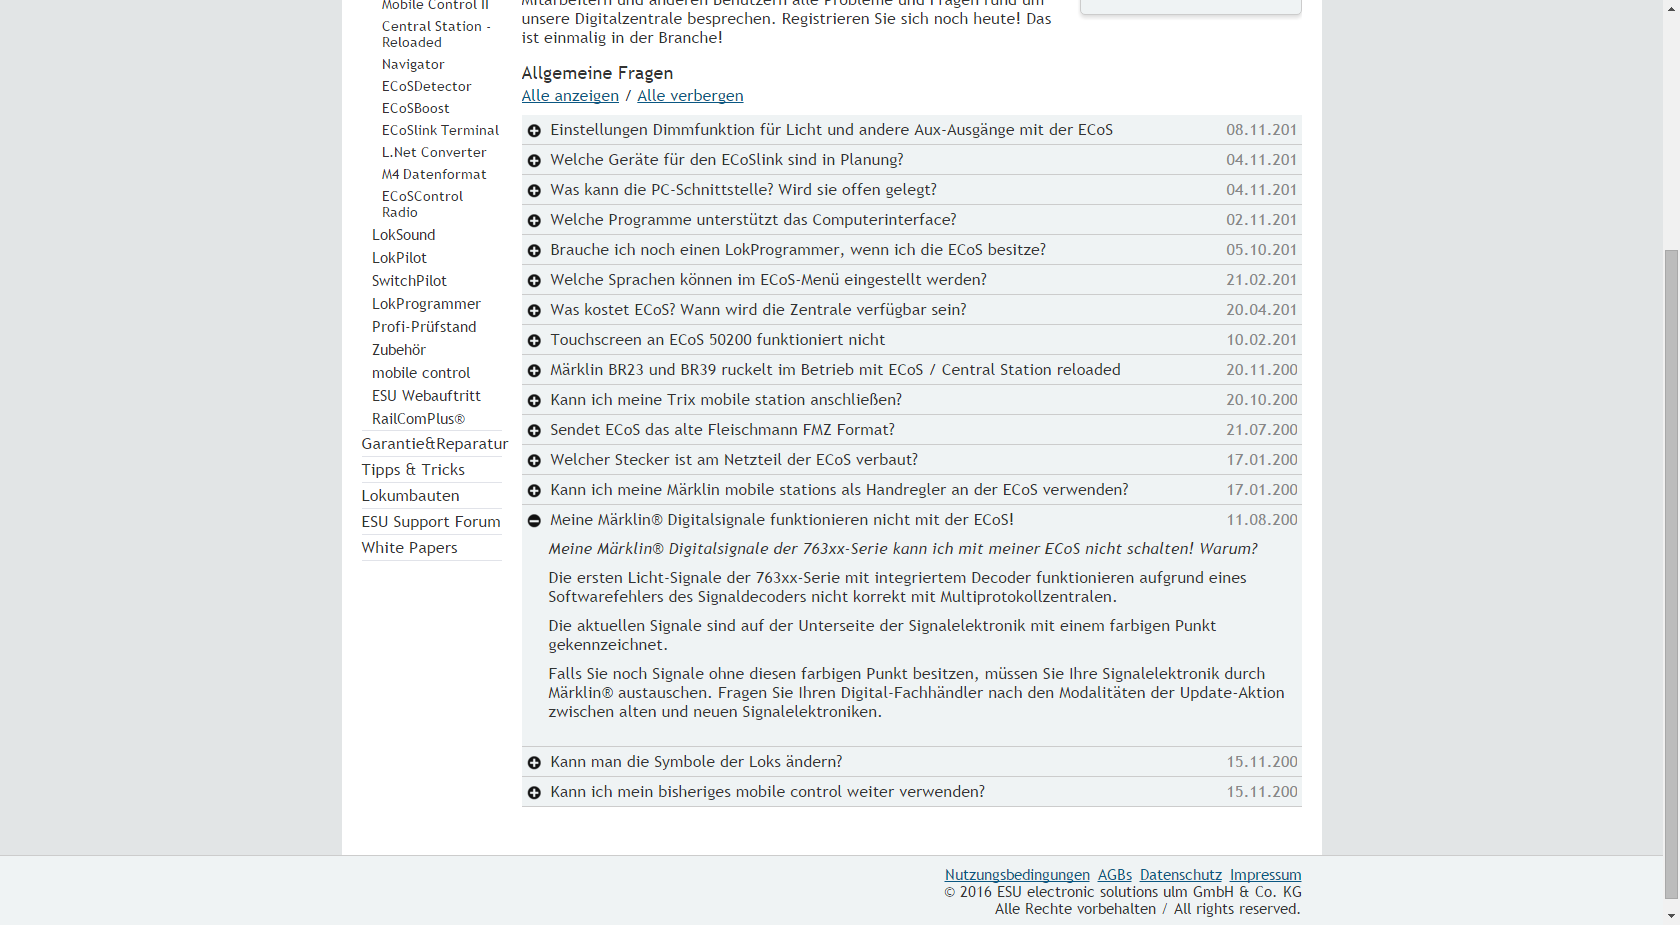Viewport: 1680px width, 925px height.
Task: Click 'Alle verbergen' link
Action: (x=690, y=96)
